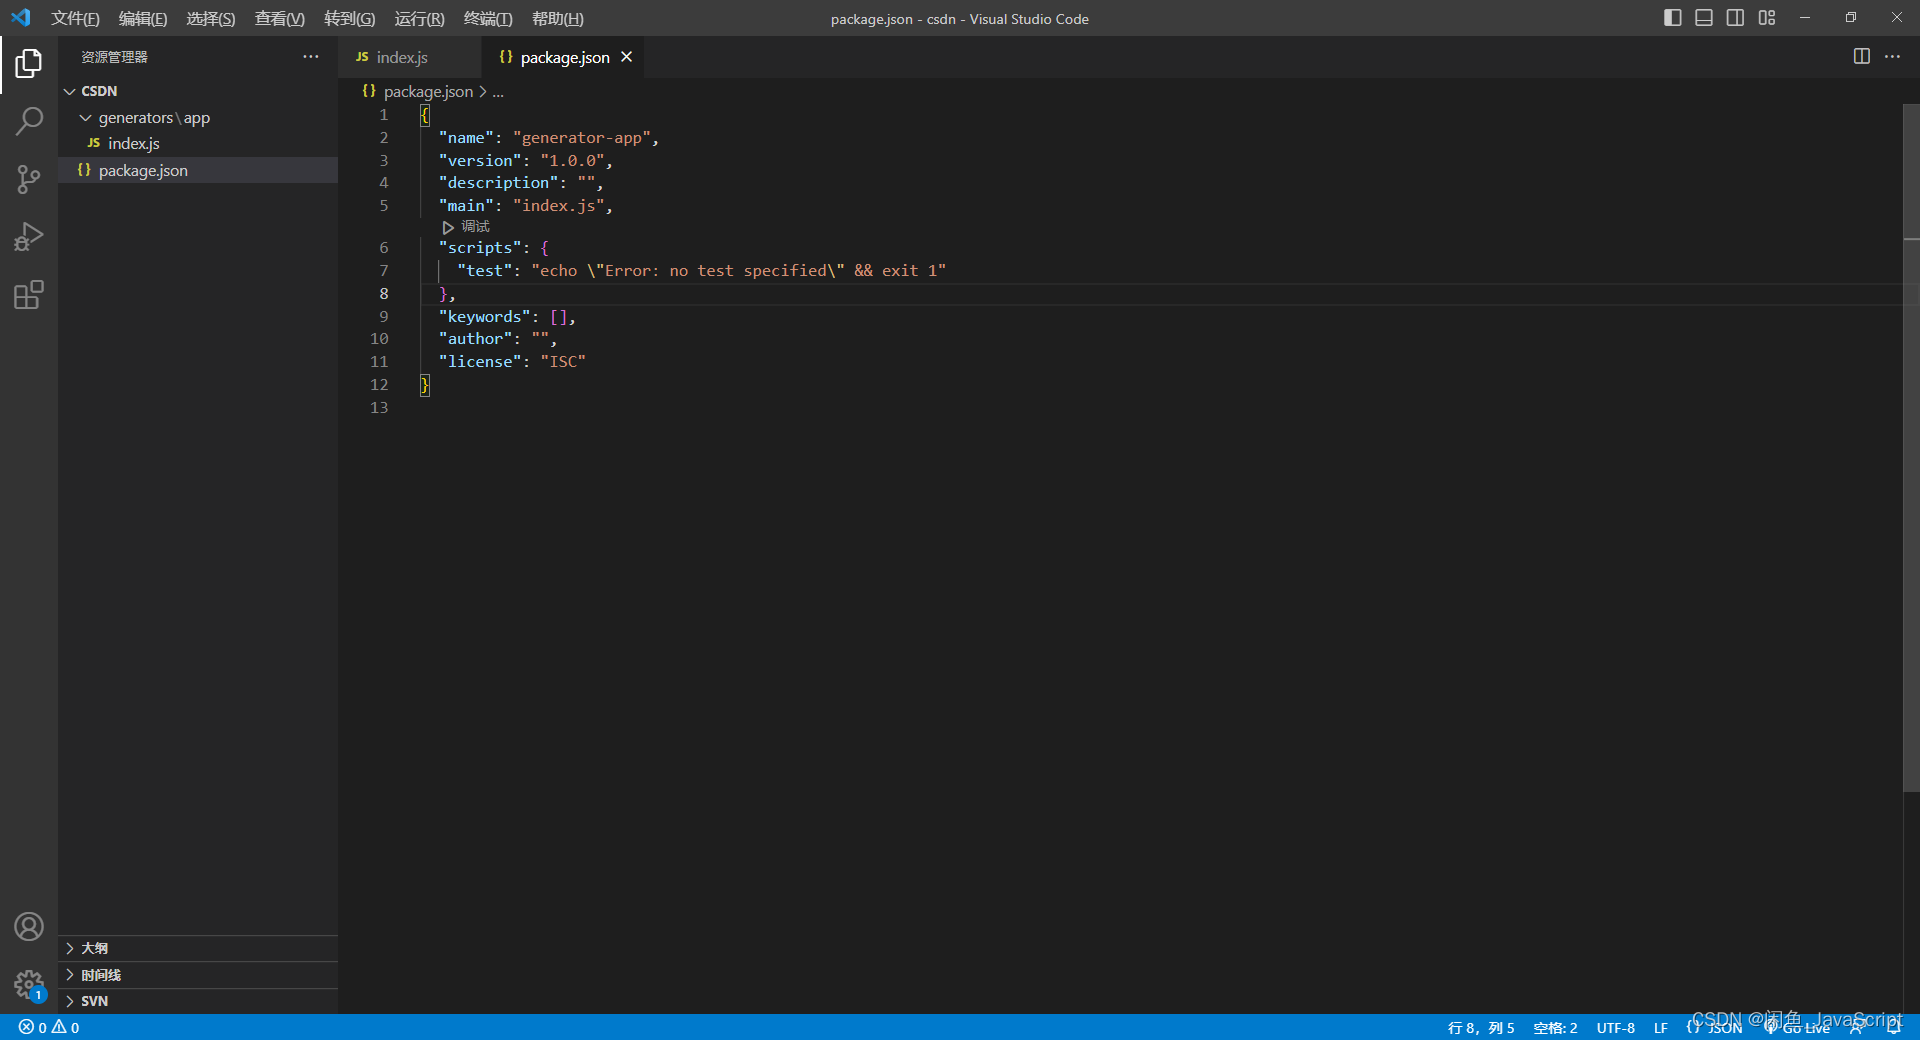Click the "ISC" license value
Image resolution: width=1920 pixels, height=1040 pixels.
pyautogui.click(x=563, y=362)
